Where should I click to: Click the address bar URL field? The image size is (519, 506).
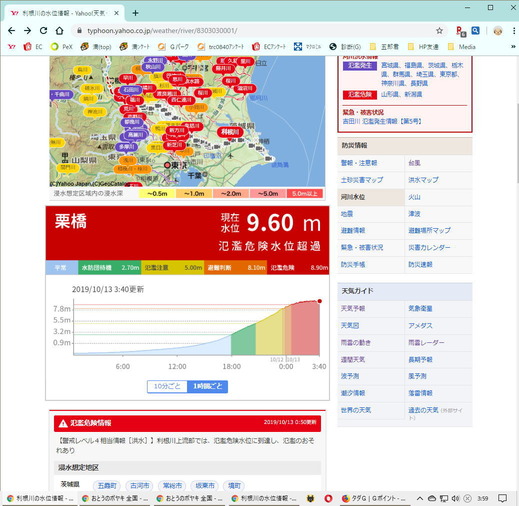click(x=253, y=31)
